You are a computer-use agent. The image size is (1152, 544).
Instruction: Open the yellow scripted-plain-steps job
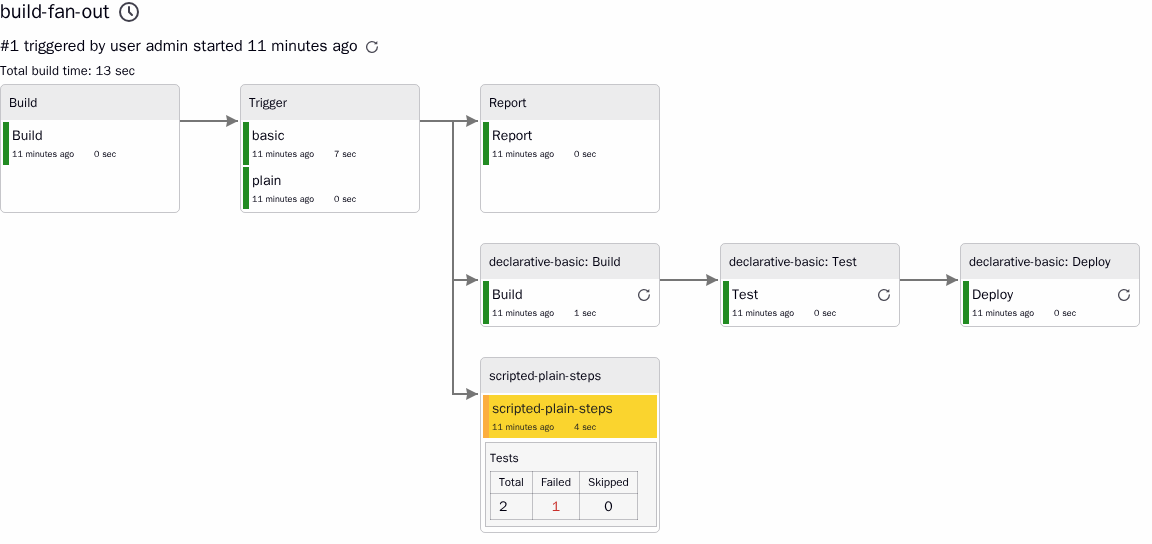tap(552, 409)
